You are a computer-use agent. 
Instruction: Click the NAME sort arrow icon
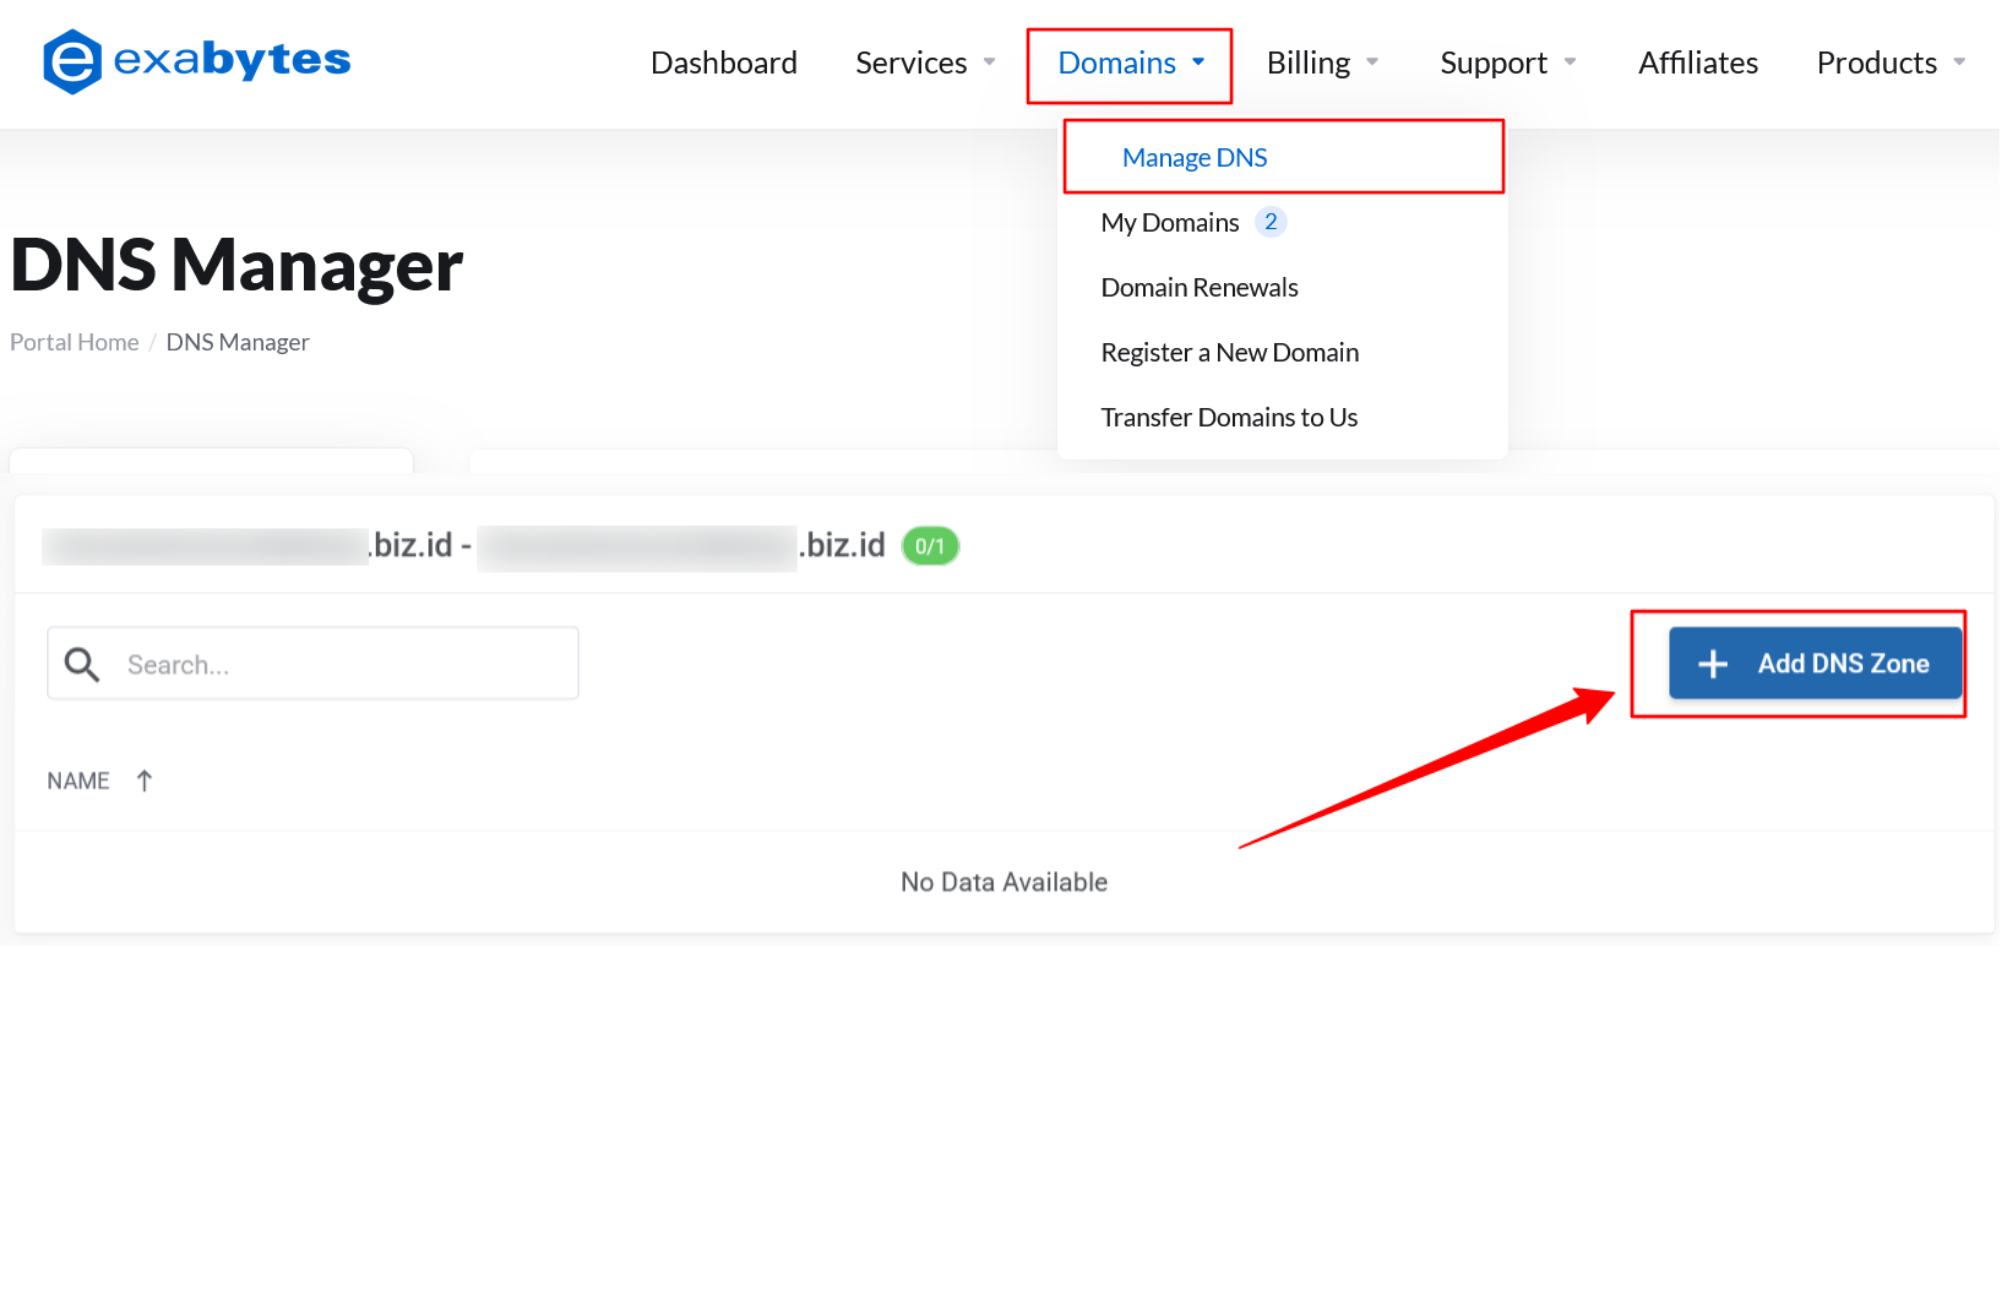coord(144,781)
